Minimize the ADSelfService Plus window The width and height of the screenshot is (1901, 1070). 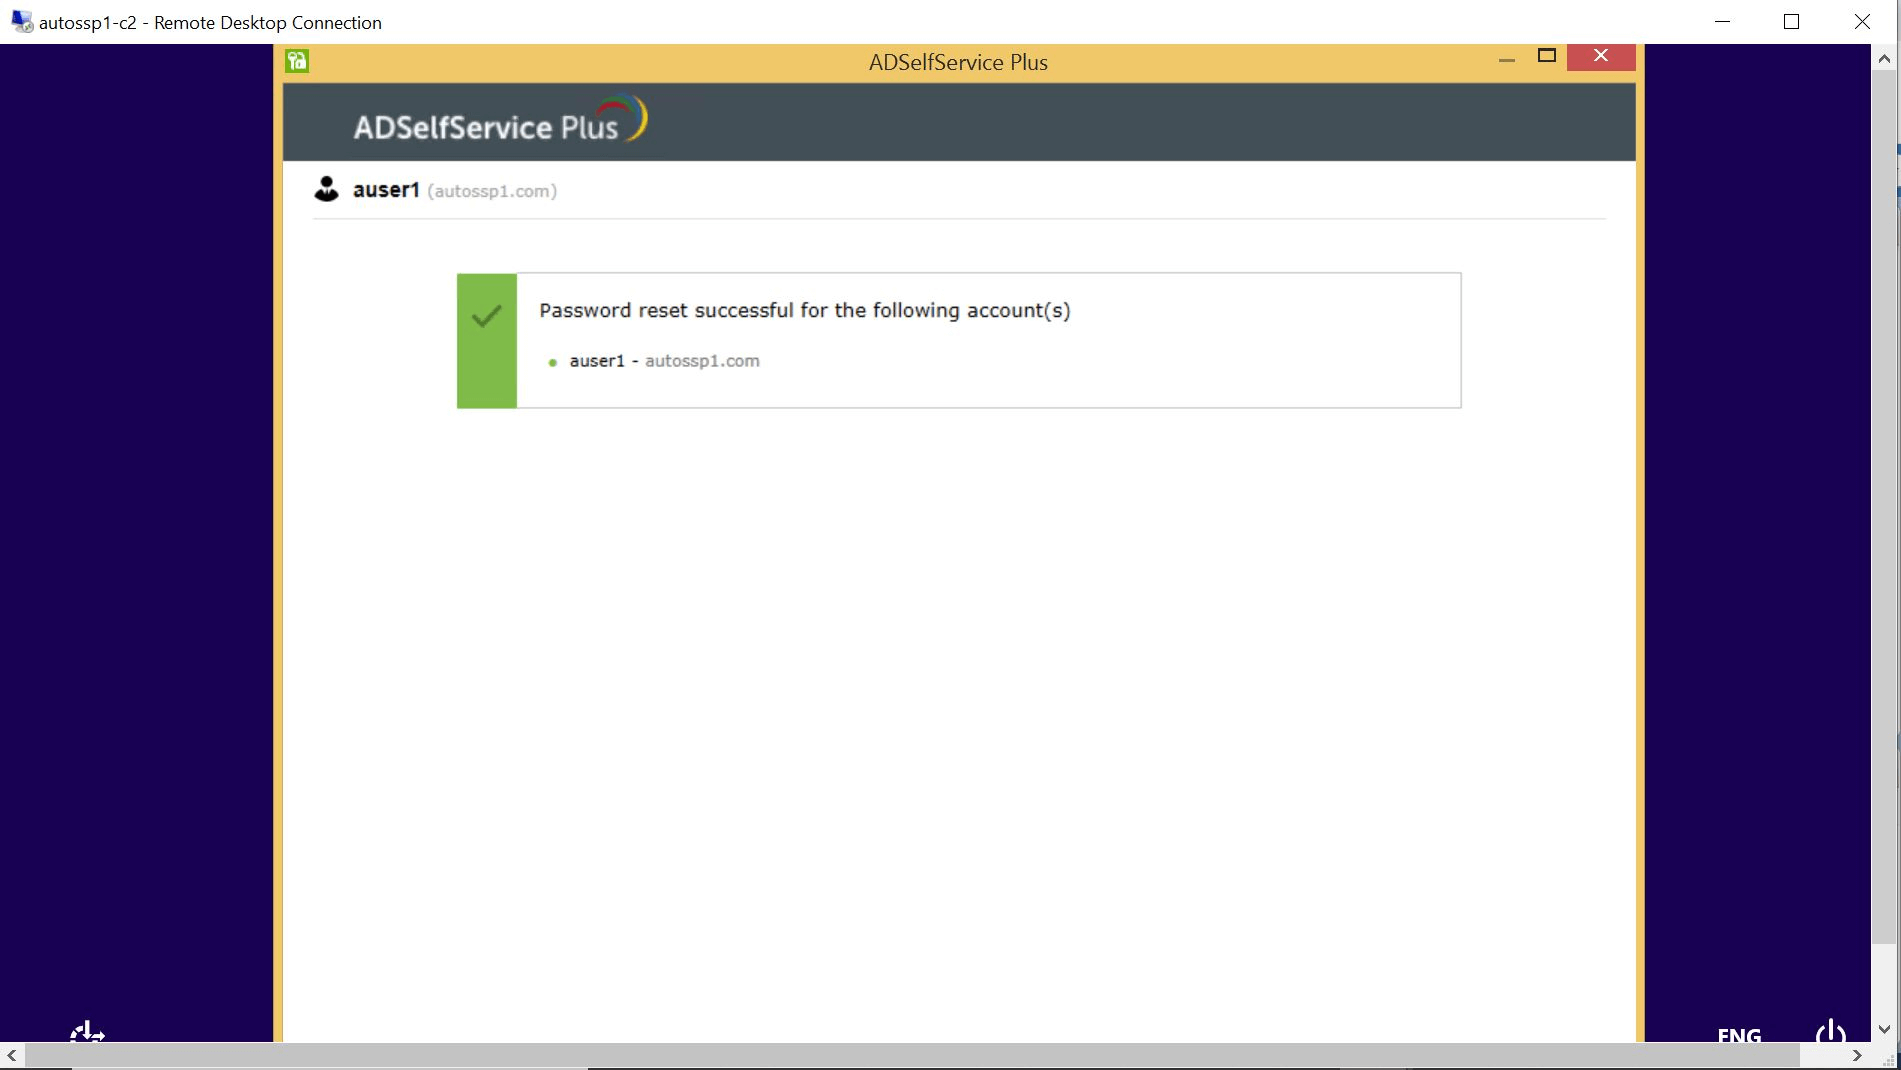tap(1507, 60)
